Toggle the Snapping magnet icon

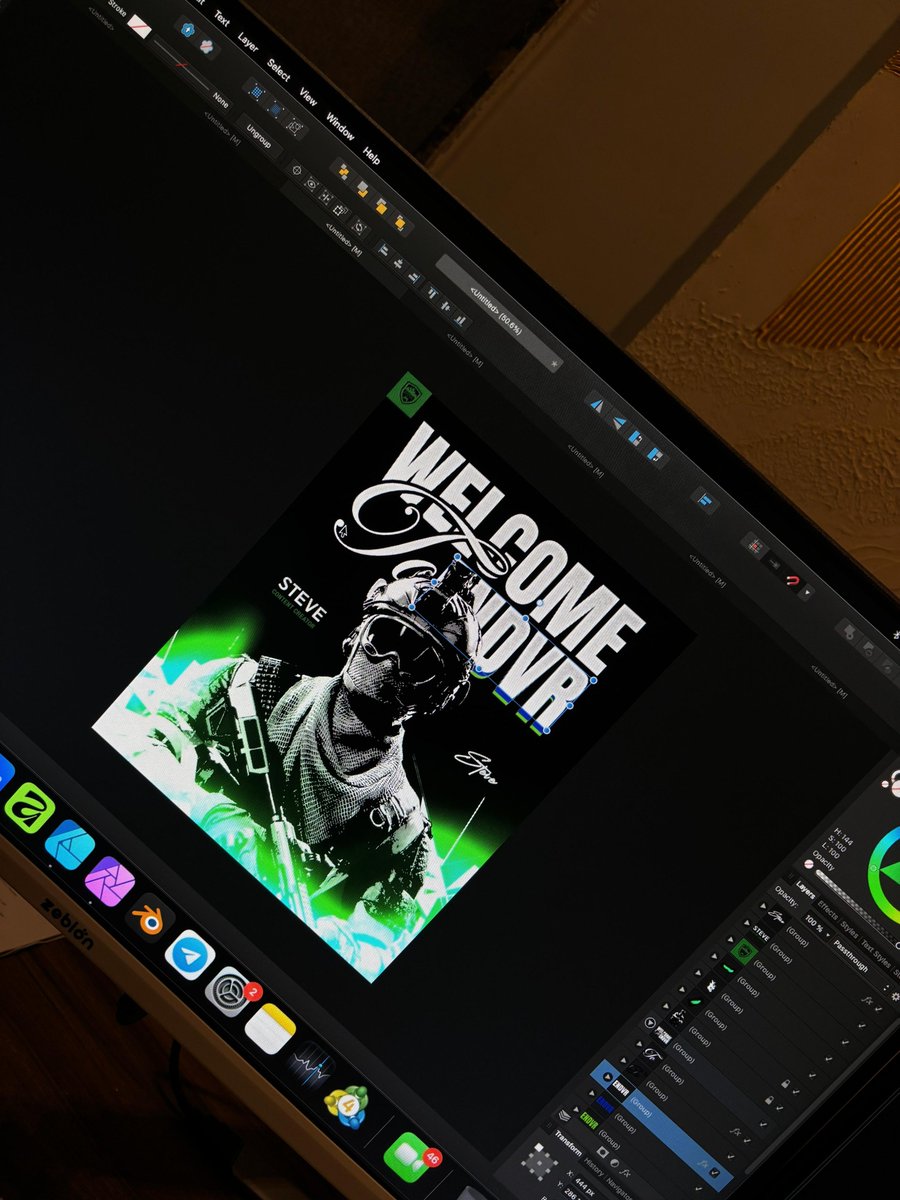pyautogui.click(x=792, y=580)
